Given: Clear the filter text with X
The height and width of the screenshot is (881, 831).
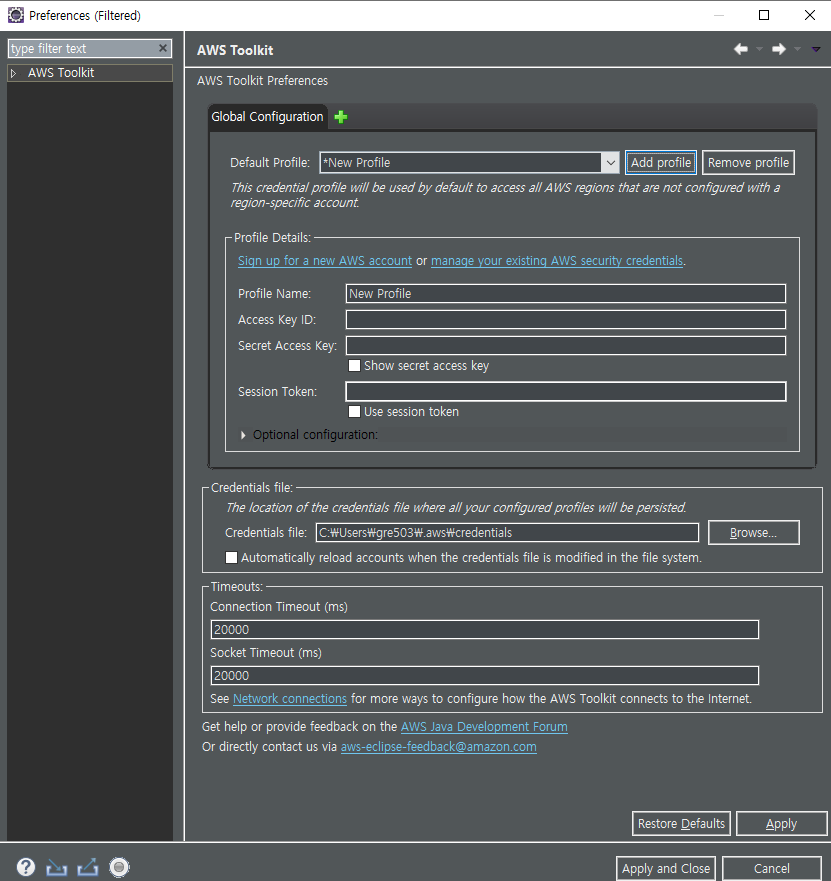Looking at the screenshot, I should (x=163, y=48).
